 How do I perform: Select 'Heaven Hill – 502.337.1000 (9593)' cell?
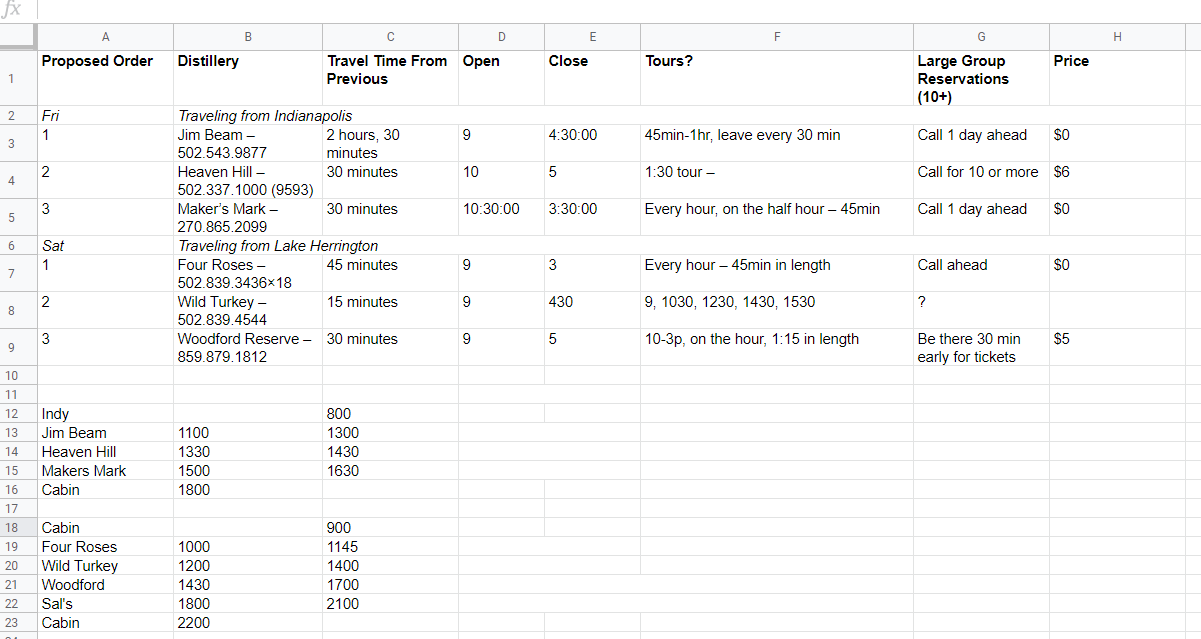click(x=248, y=181)
